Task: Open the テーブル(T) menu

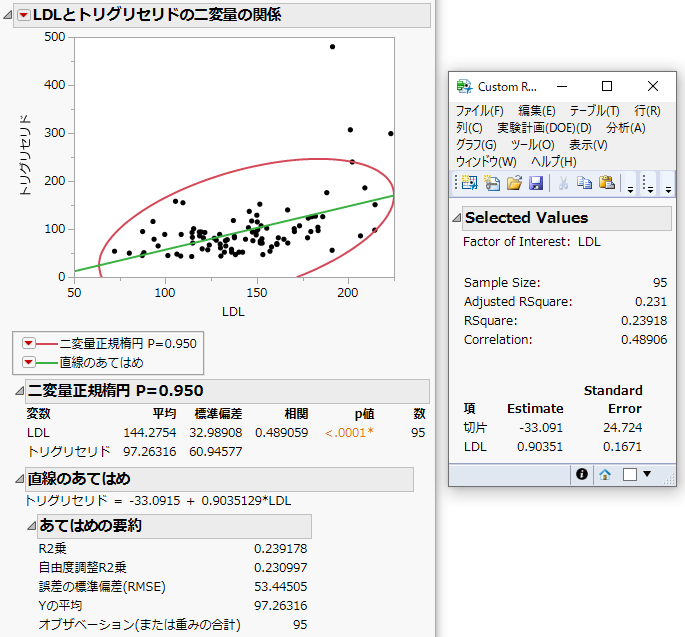Action: 594,111
